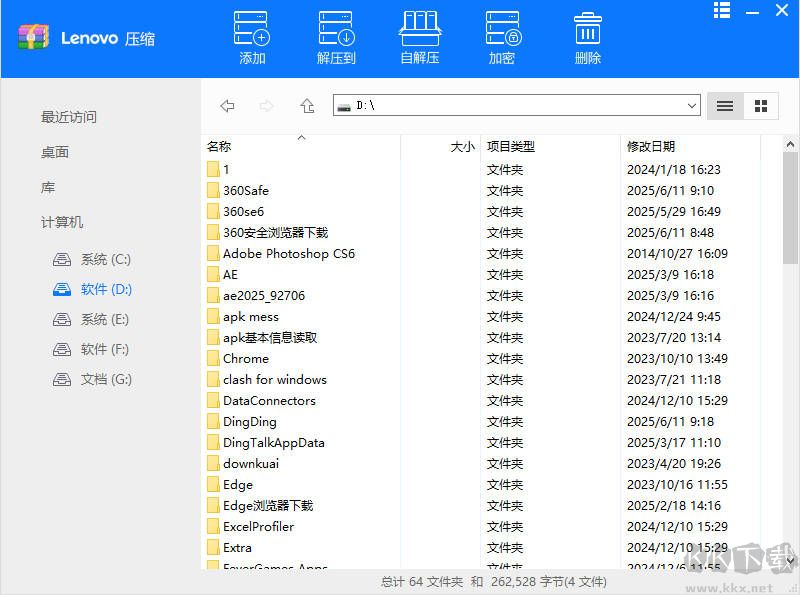Go back with the left arrow
Viewport: 800px width, 595px height.
tap(227, 106)
